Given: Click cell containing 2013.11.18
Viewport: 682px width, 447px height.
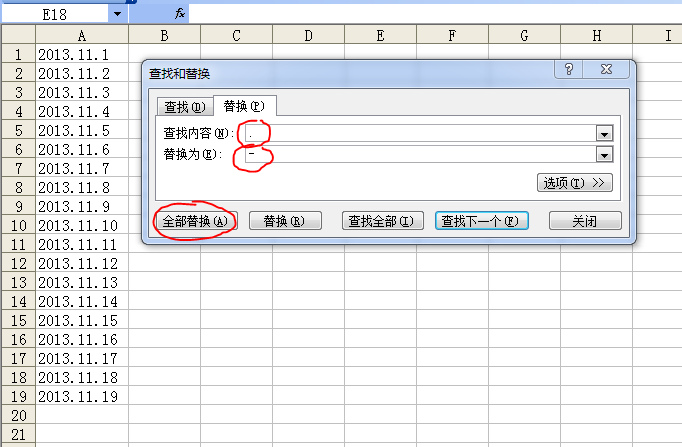Looking at the screenshot, I should [82, 377].
